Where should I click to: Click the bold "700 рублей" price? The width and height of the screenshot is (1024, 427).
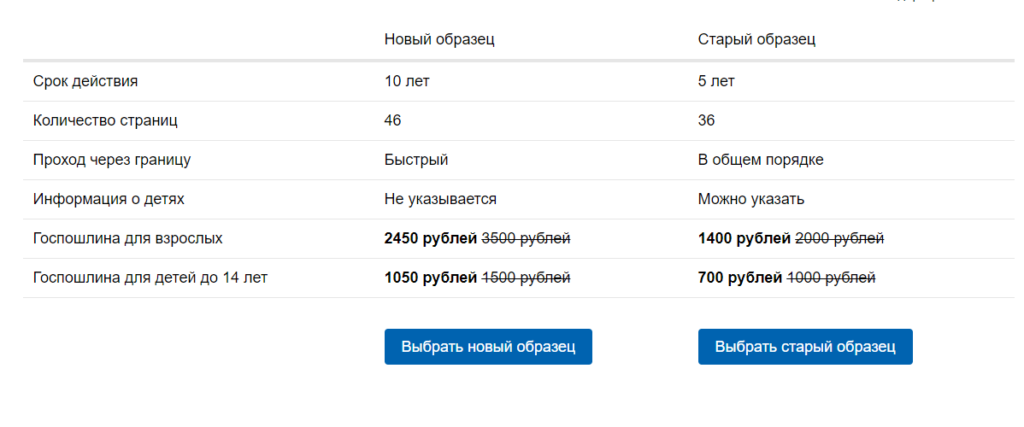[x=740, y=278]
